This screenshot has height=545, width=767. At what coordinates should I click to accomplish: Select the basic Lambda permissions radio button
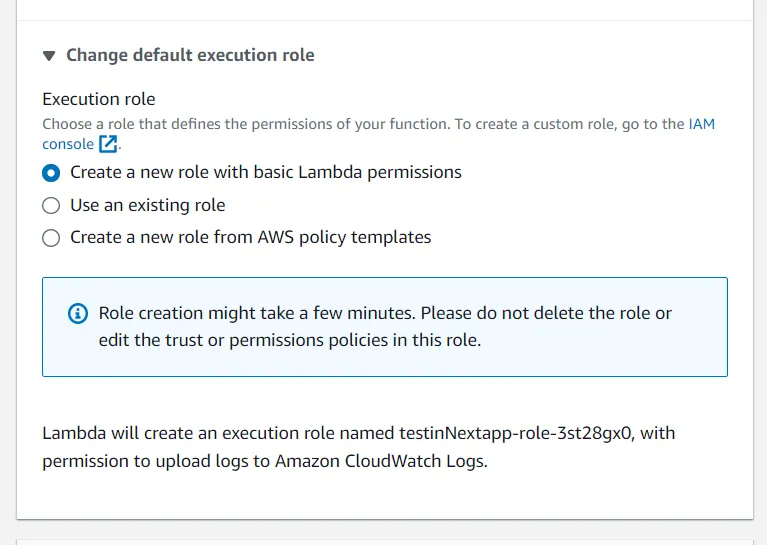pyautogui.click(x=51, y=172)
